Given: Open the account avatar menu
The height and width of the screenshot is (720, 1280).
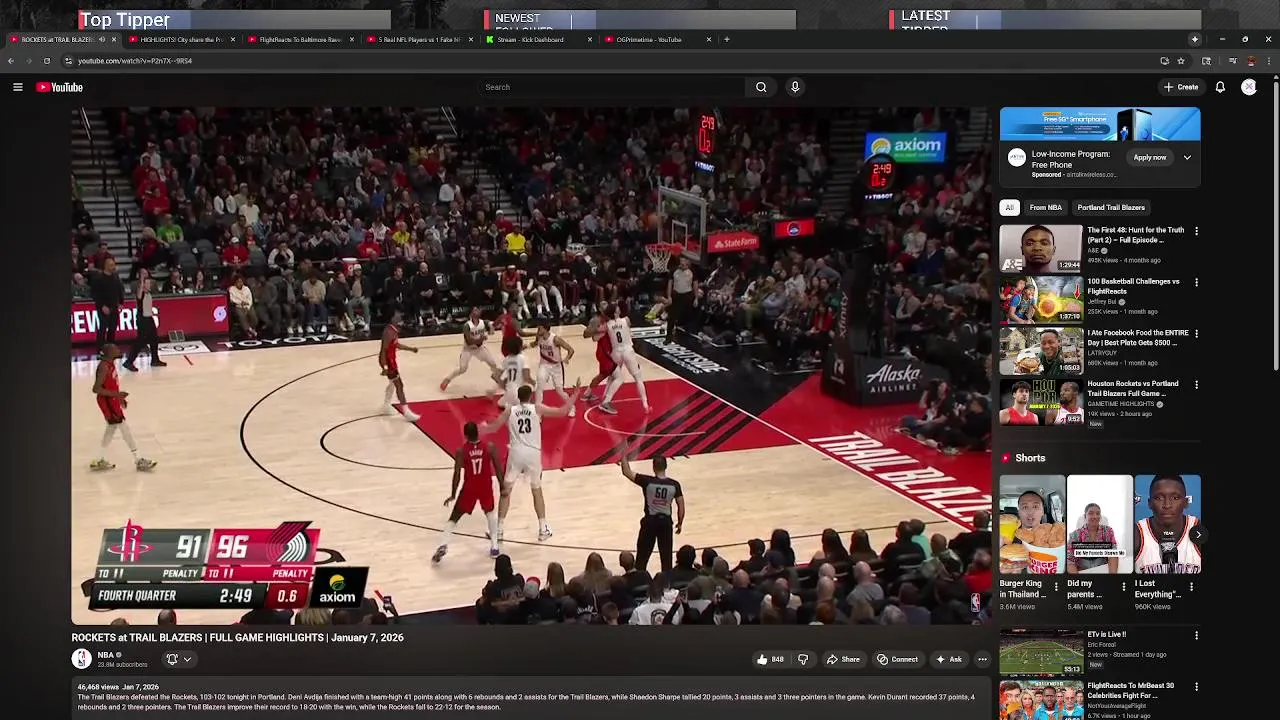Looking at the screenshot, I should (x=1249, y=87).
